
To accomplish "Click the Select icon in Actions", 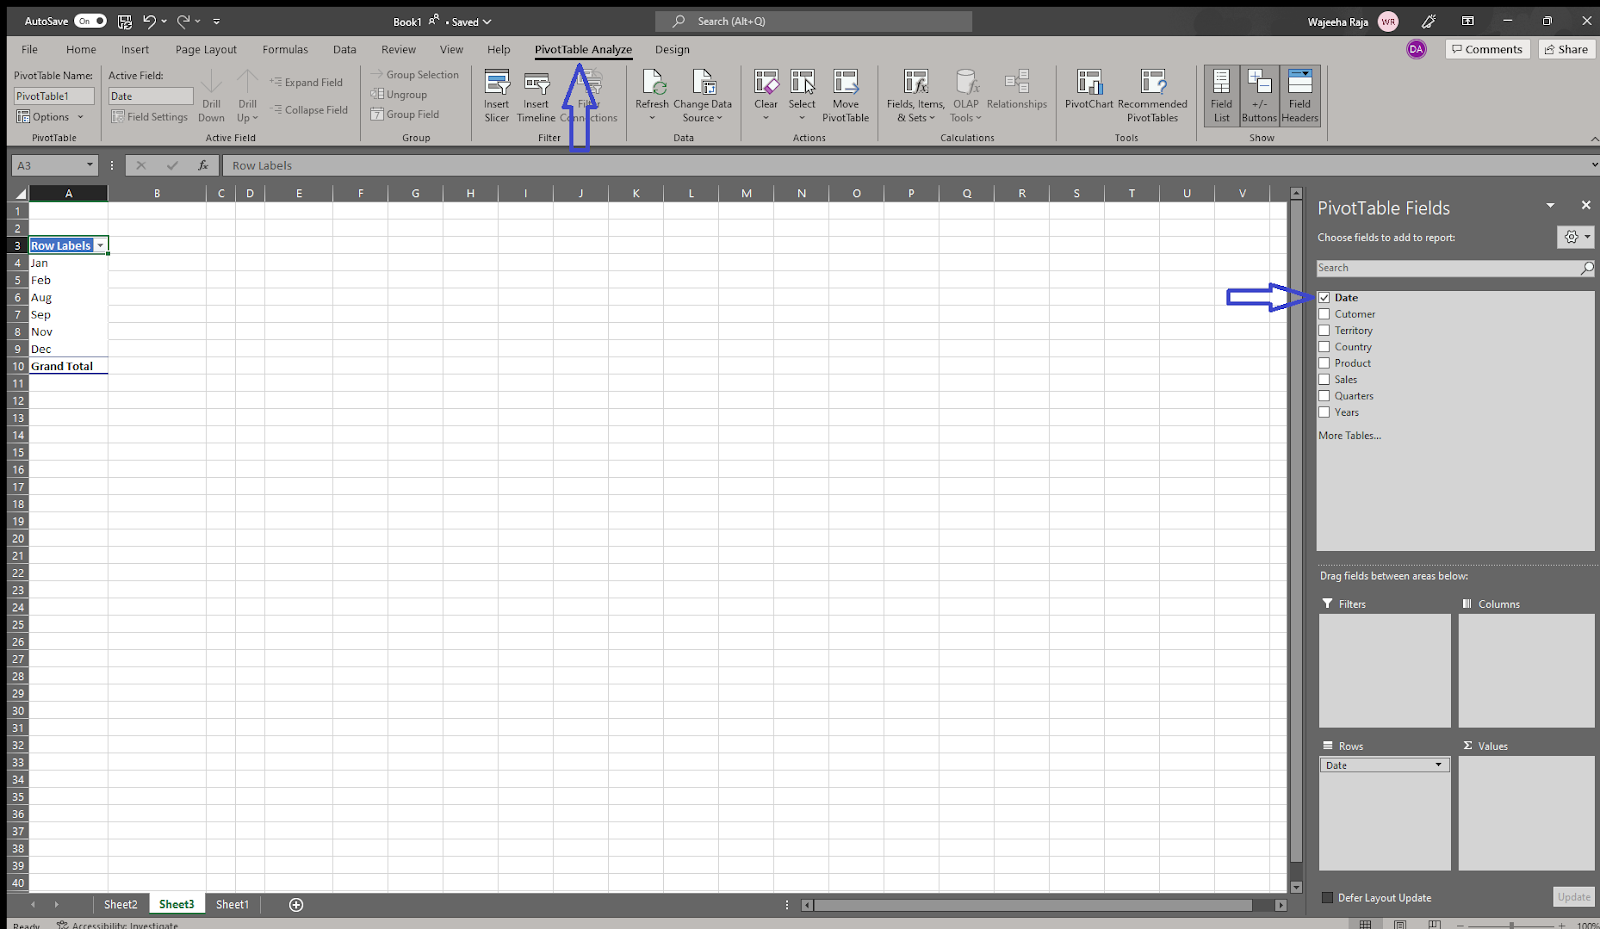I will pyautogui.click(x=802, y=83).
